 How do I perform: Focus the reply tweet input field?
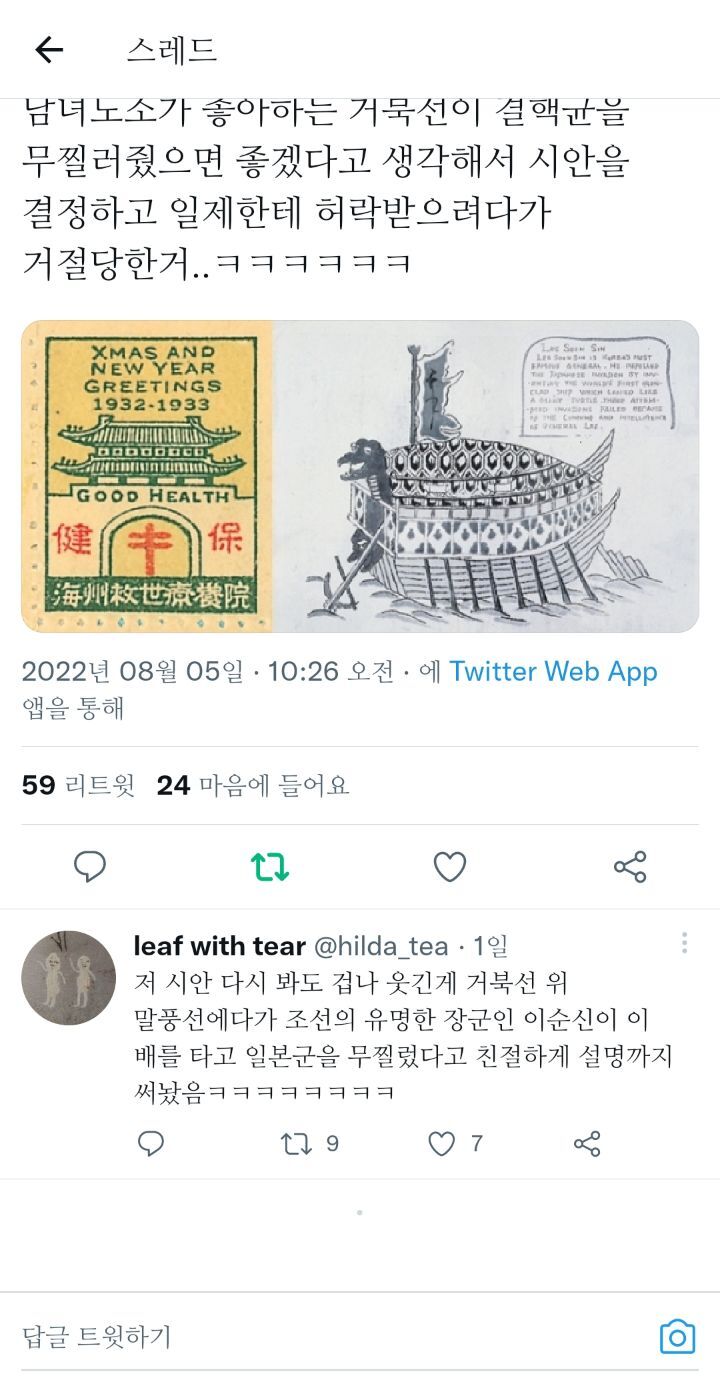[x=330, y=1336]
